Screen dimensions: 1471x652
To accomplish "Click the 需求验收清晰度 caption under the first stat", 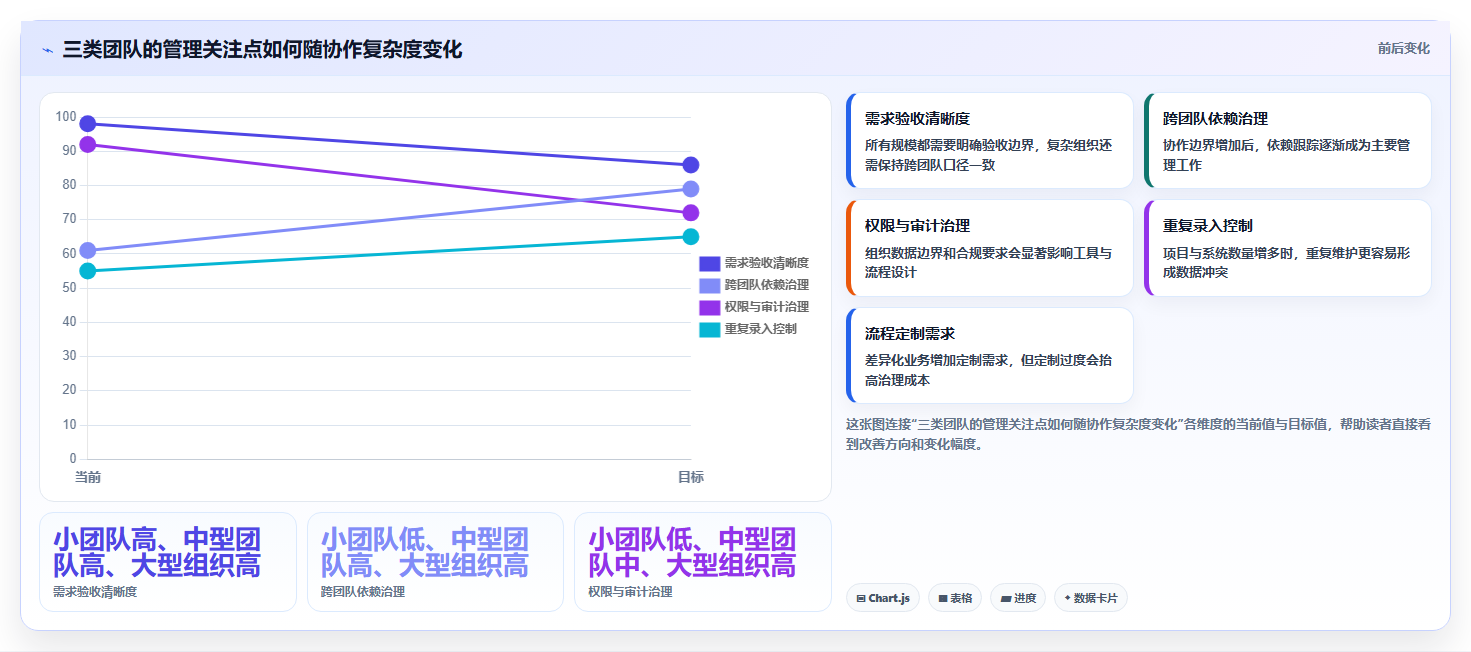I will click(95, 592).
